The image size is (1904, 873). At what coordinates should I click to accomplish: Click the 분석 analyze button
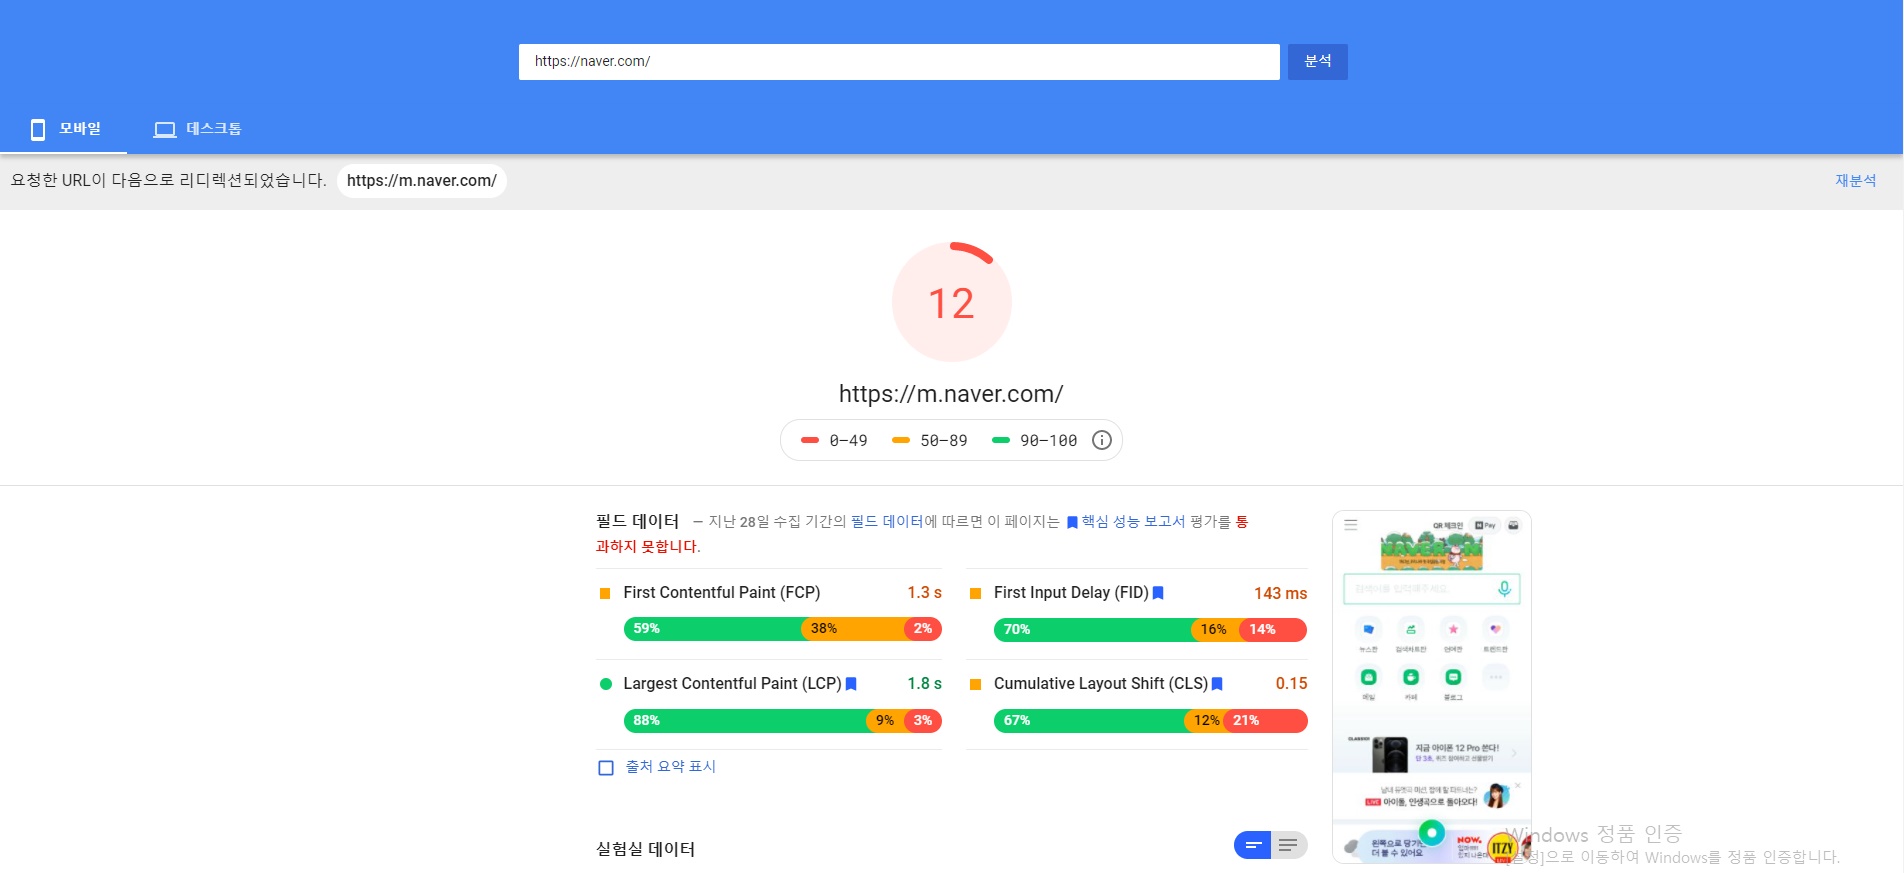1317,61
